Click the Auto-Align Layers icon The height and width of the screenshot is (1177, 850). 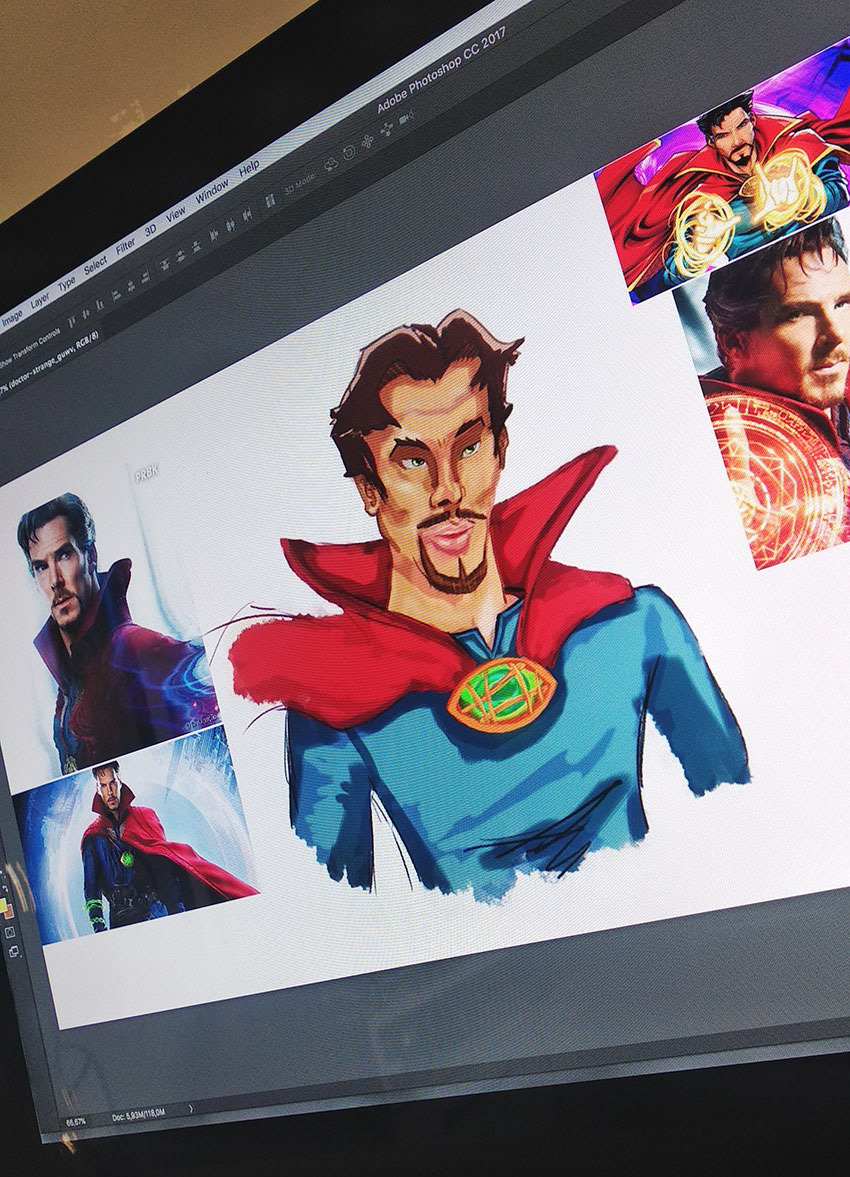[270, 200]
